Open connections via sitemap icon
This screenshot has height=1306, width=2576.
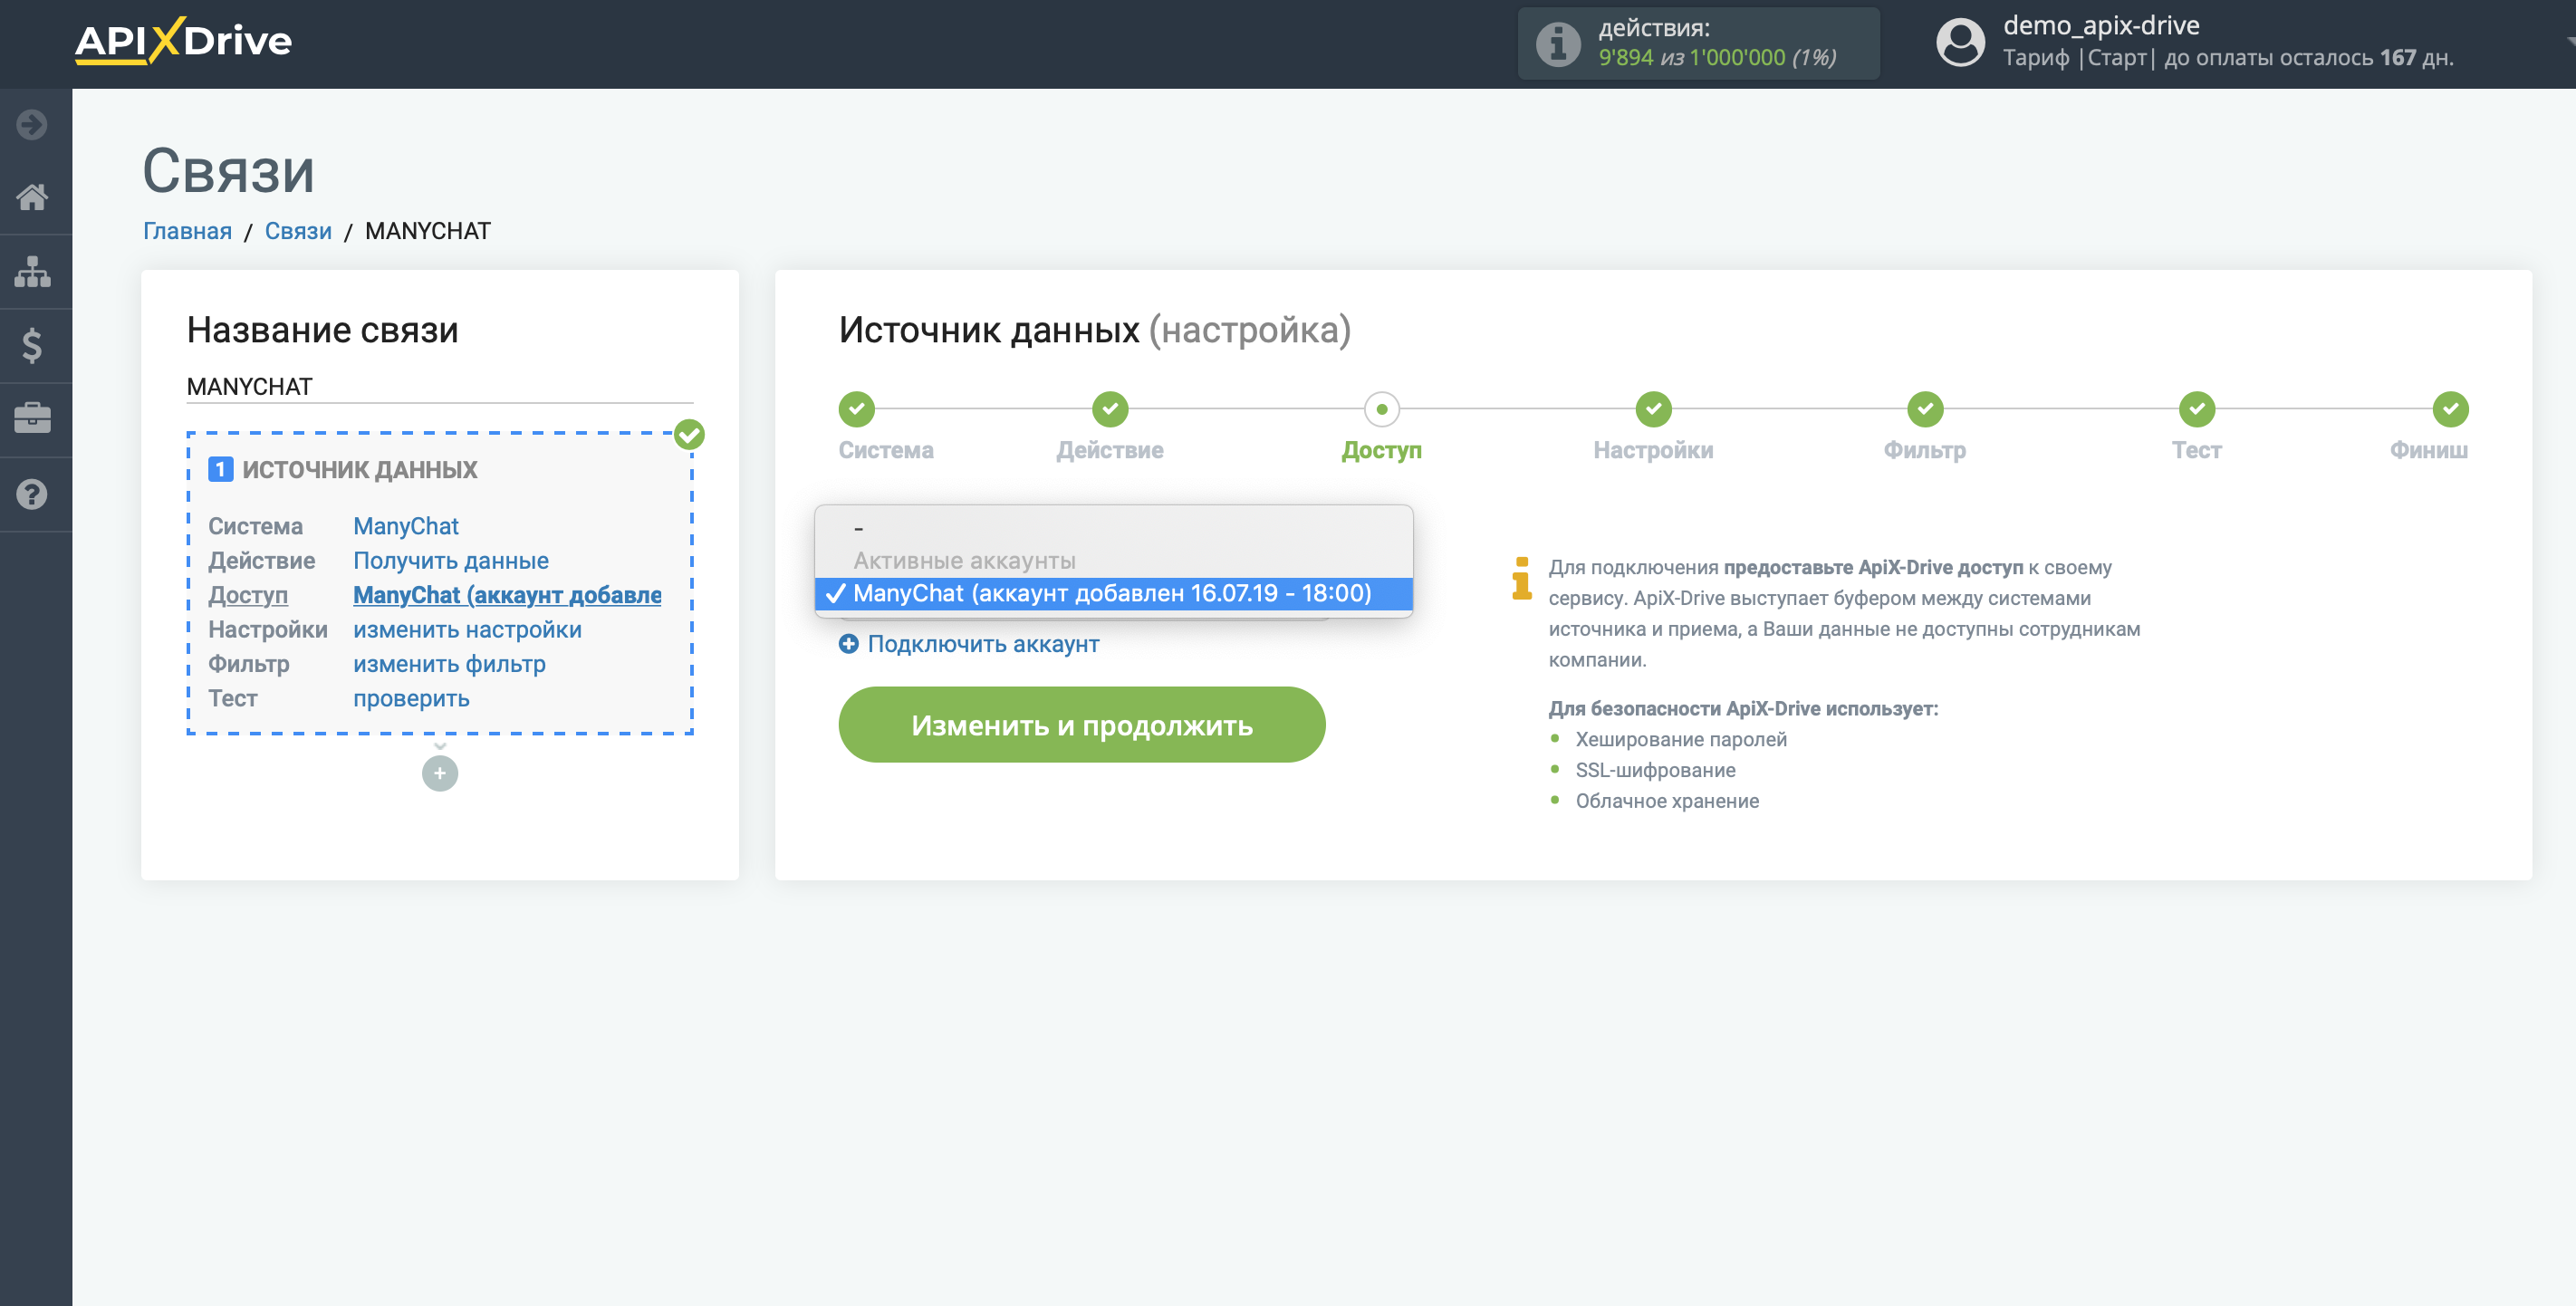pos(32,271)
